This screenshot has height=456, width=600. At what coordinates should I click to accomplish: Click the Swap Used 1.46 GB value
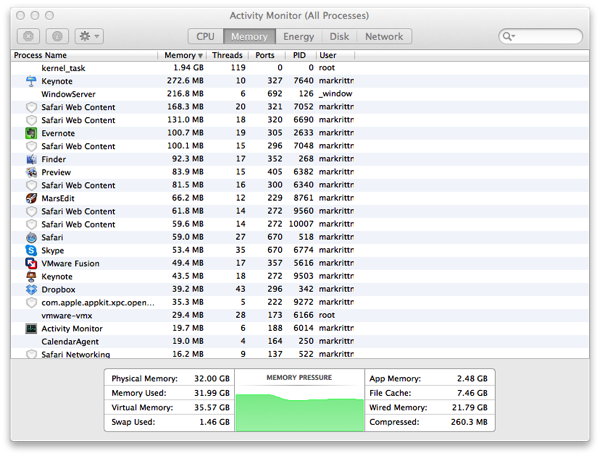214,422
